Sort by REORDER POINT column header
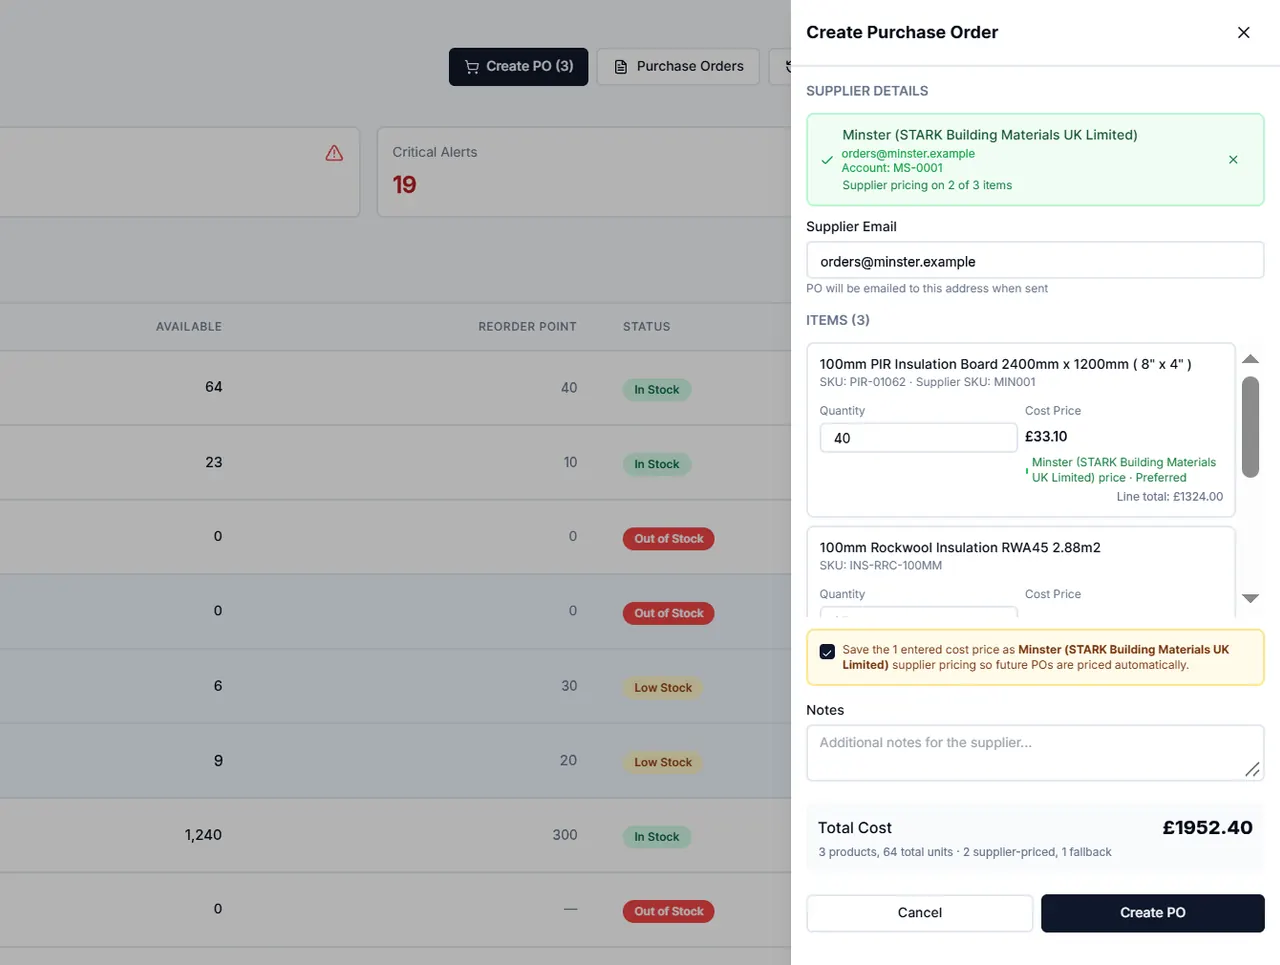 527,327
